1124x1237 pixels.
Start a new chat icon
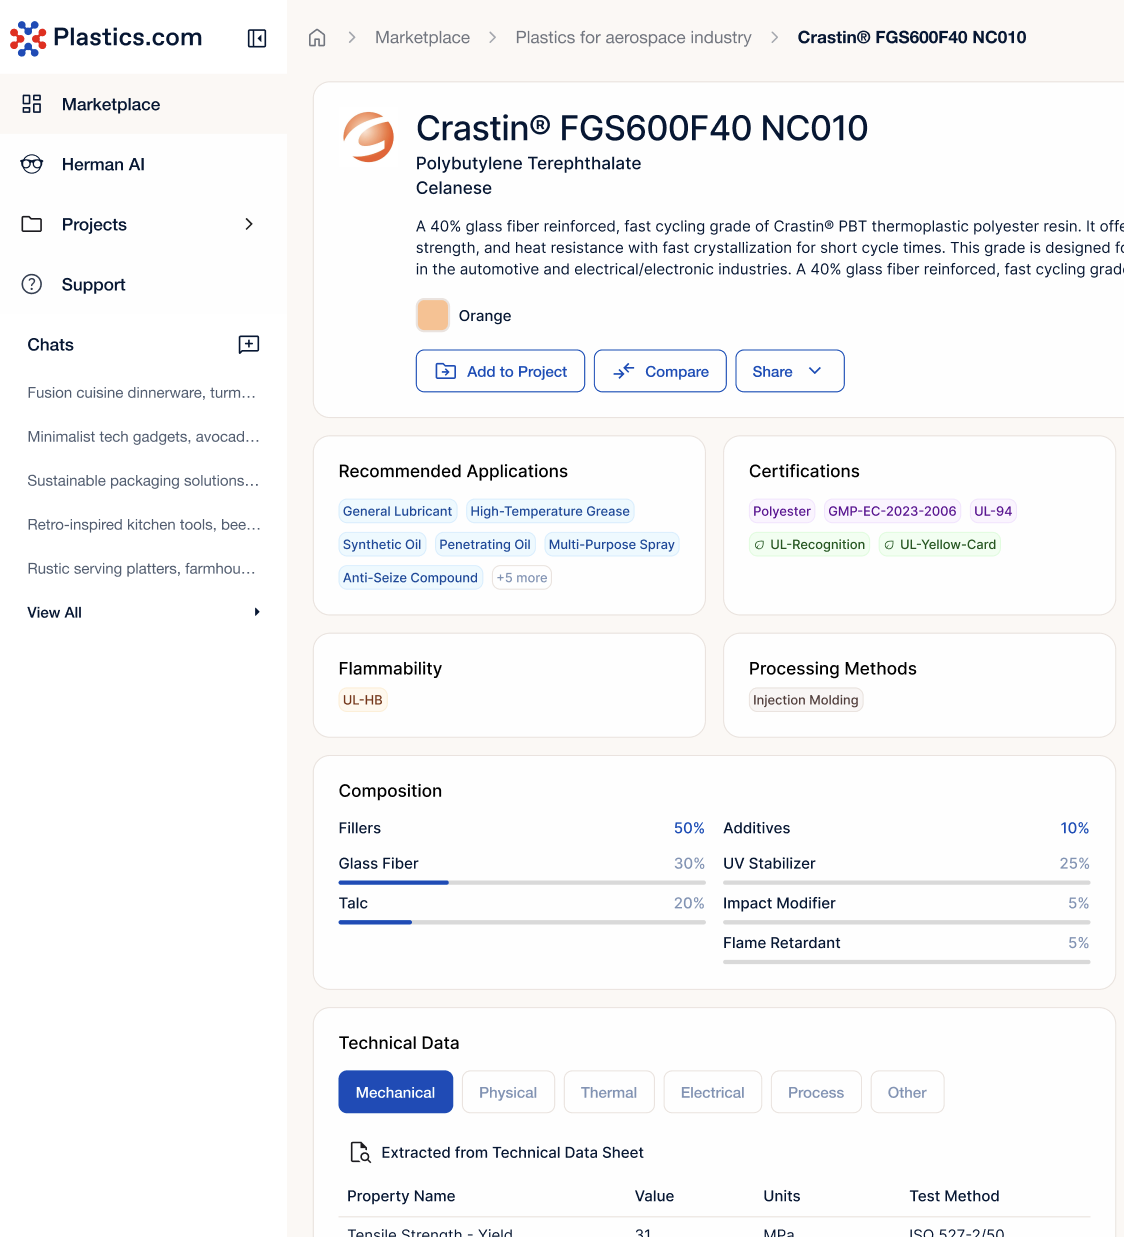(x=249, y=344)
